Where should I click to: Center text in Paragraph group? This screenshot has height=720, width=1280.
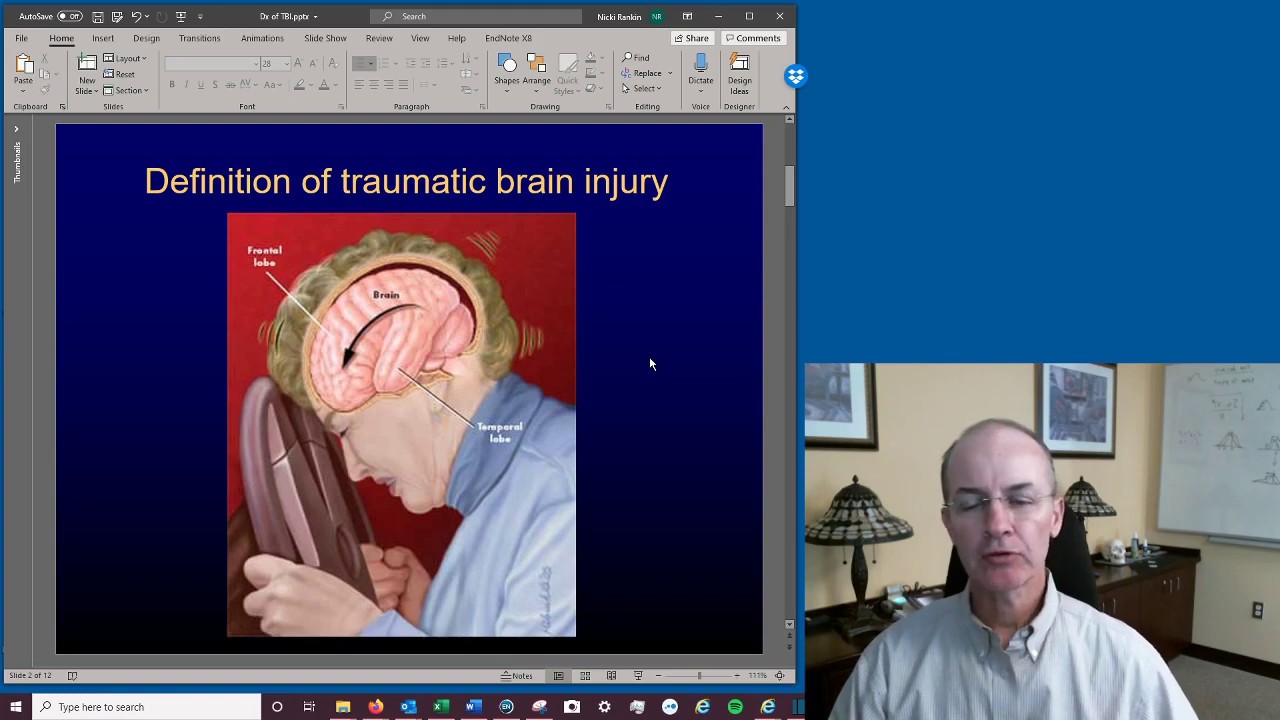pos(374,85)
